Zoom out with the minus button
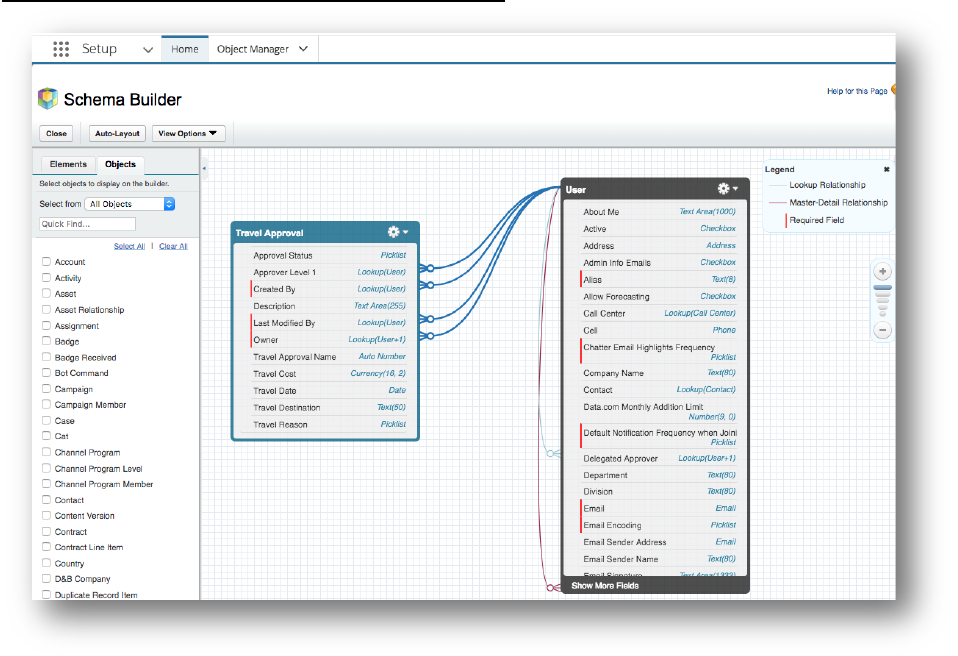 tap(882, 330)
